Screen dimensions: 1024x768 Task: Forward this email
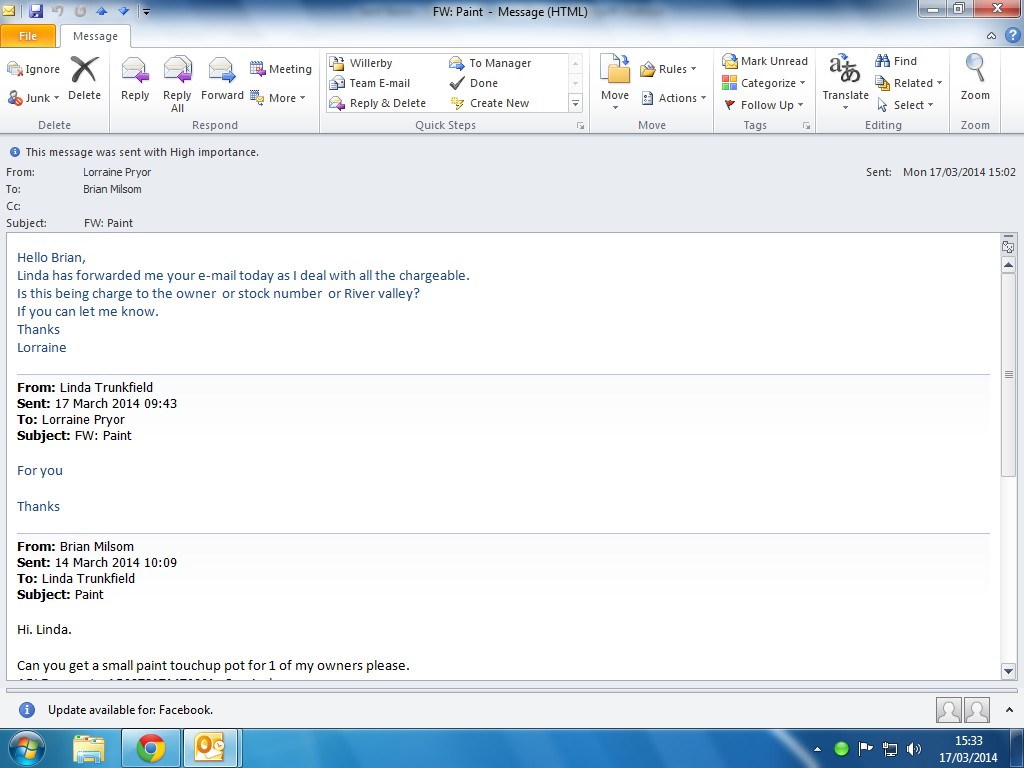coord(222,79)
